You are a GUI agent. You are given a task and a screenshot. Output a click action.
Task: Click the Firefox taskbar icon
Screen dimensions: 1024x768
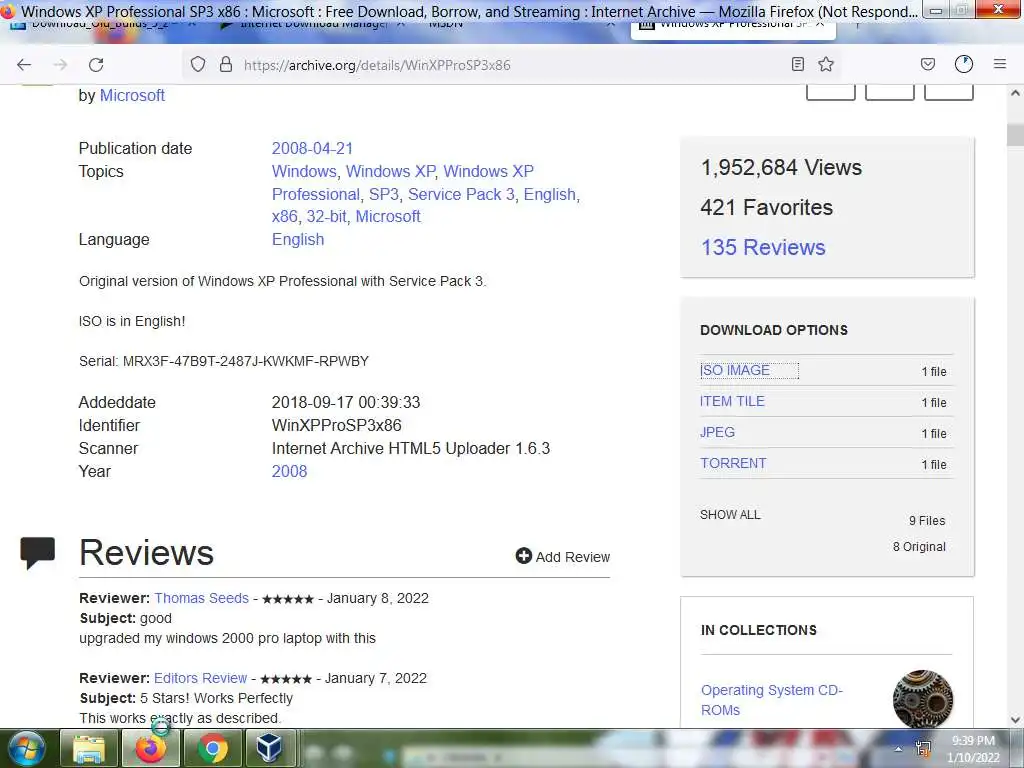coord(150,748)
